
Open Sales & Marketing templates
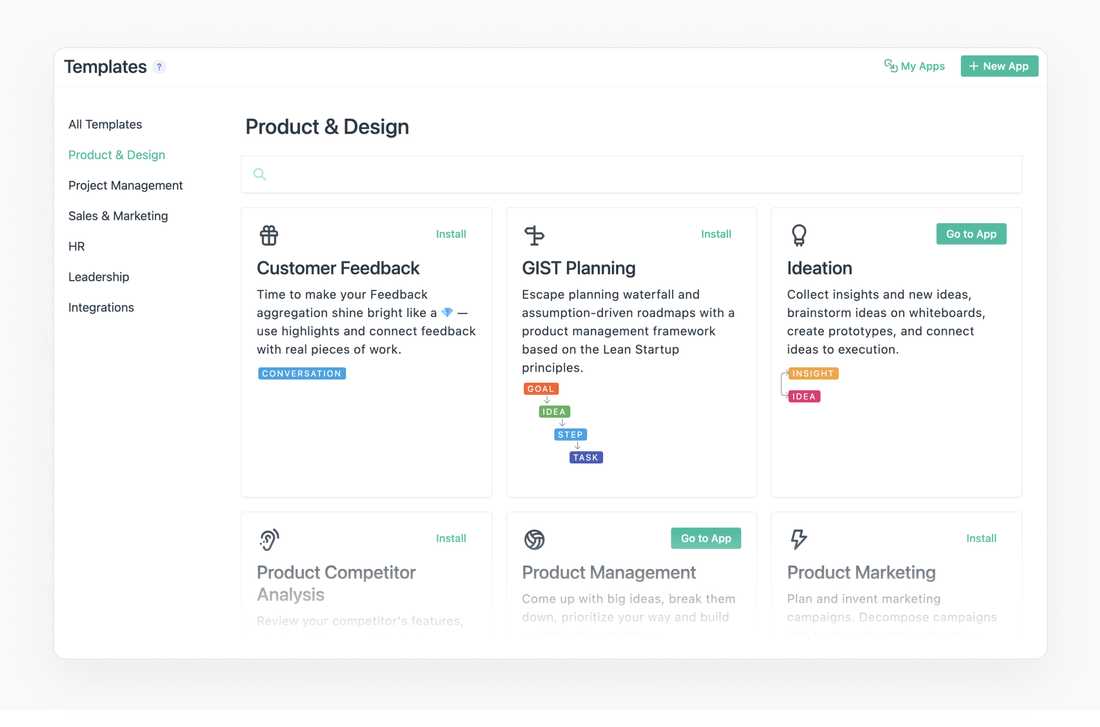(118, 216)
